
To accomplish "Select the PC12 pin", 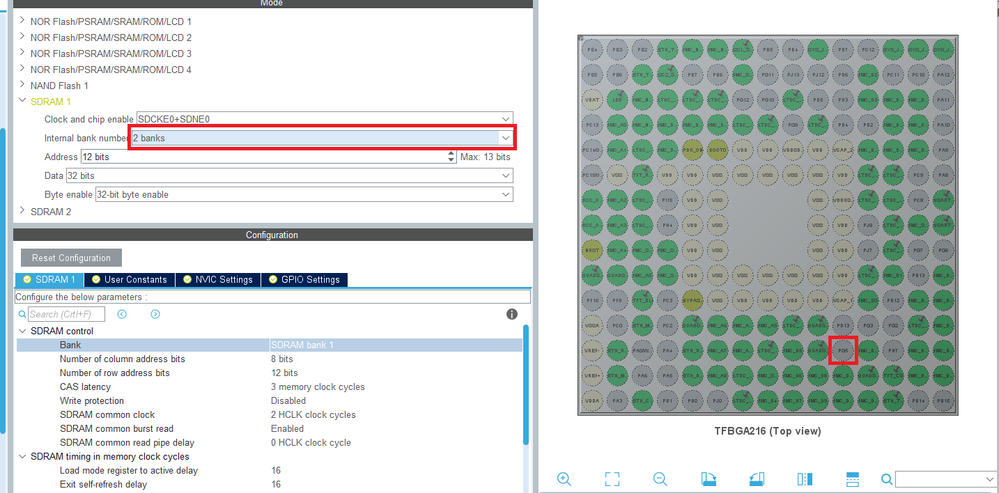I will (868, 49).
